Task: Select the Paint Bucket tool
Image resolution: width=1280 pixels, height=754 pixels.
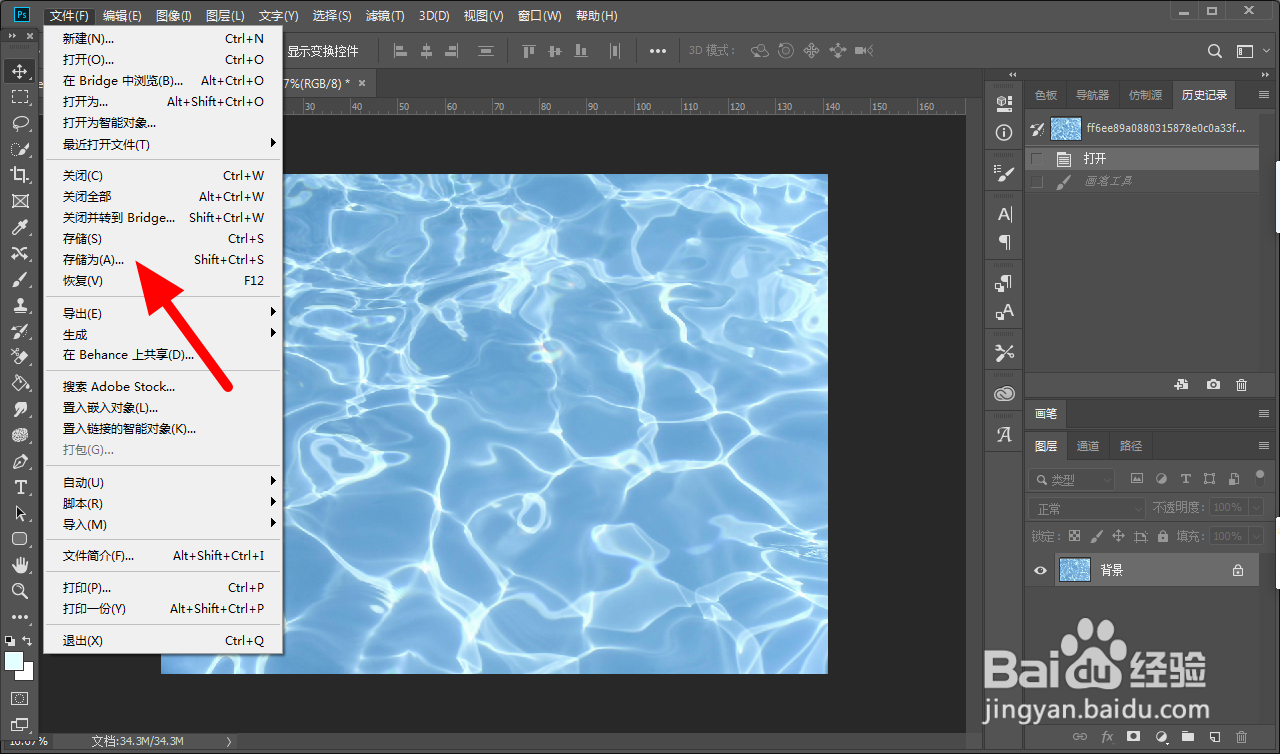Action: click(19, 383)
